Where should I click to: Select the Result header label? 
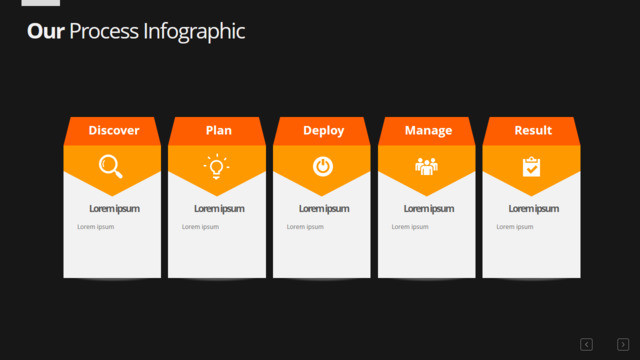[x=533, y=130]
